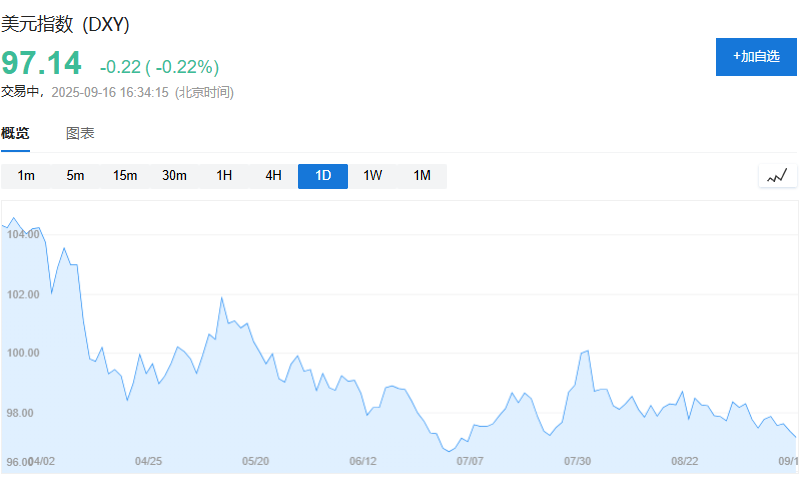Click the 07/30 peak on chart
This screenshot has height=477, width=800.
pyautogui.click(x=588, y=351)
